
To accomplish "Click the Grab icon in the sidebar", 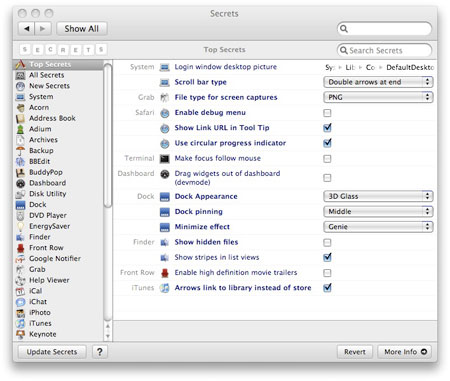I will (21, 269).
